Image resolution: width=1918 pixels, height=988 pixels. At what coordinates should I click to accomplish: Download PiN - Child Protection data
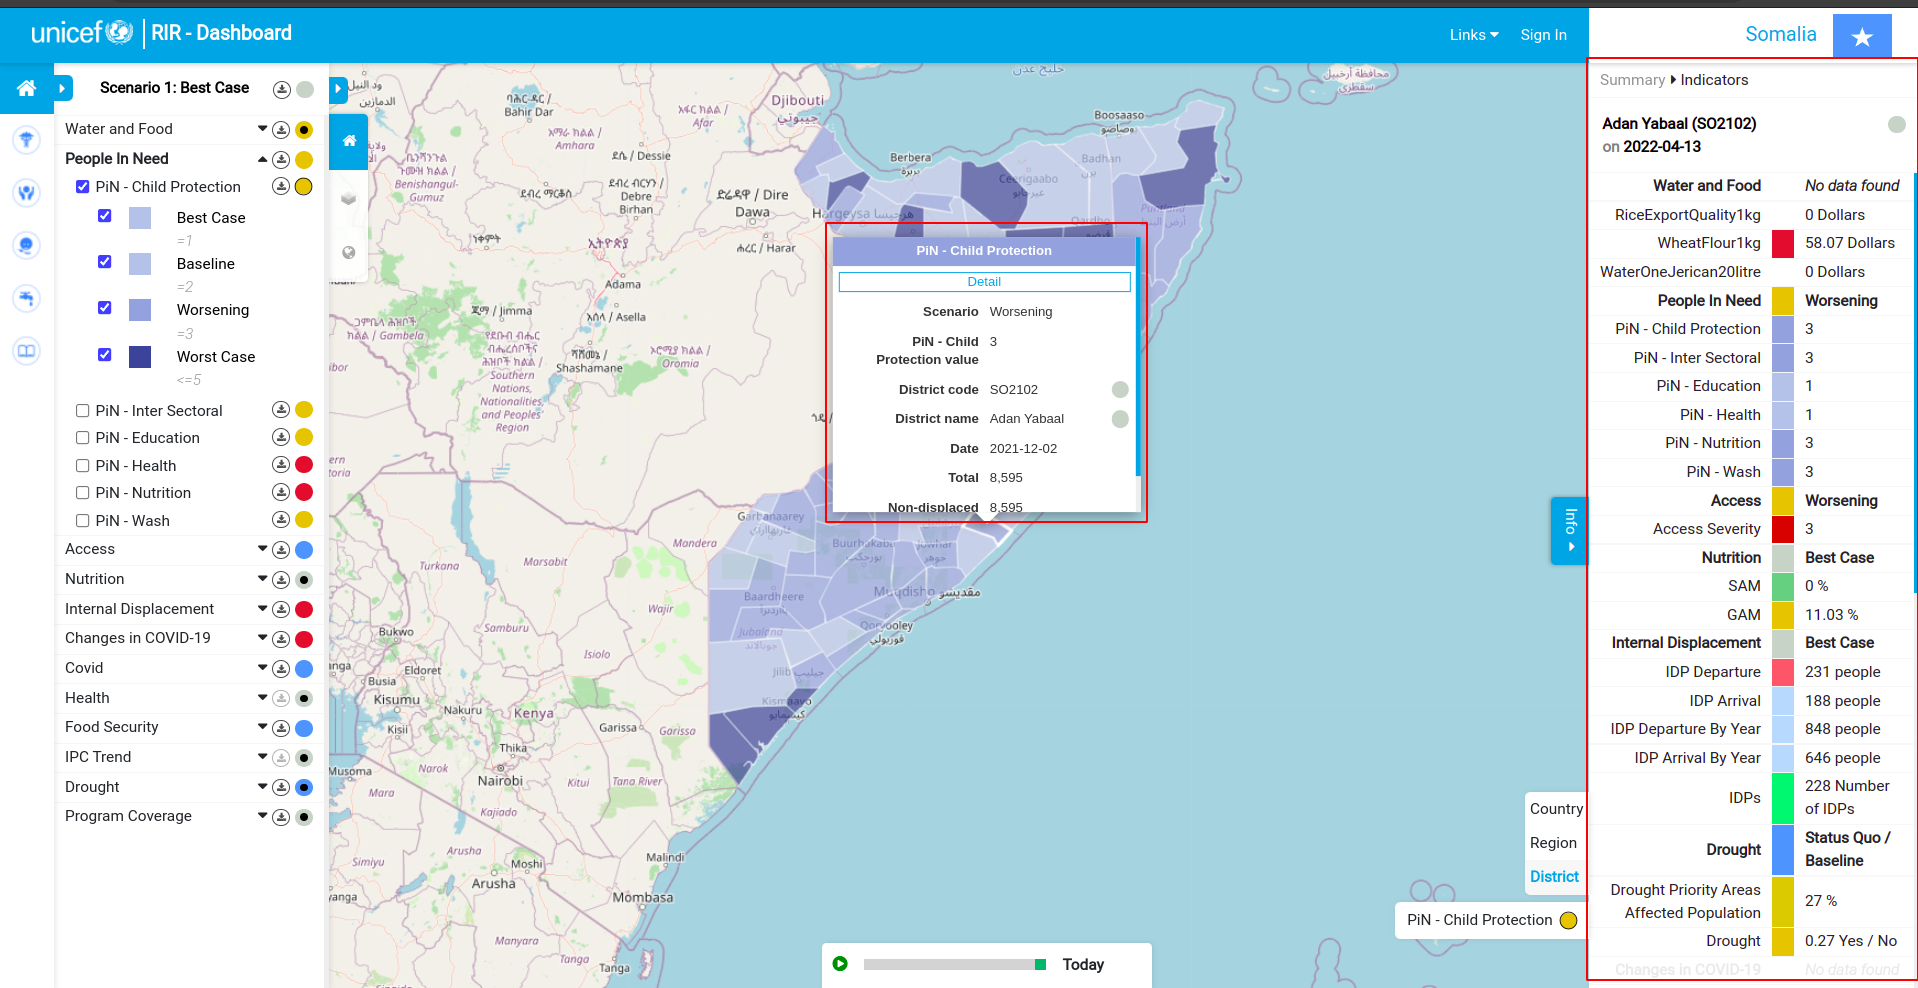(x=282, y=187)
